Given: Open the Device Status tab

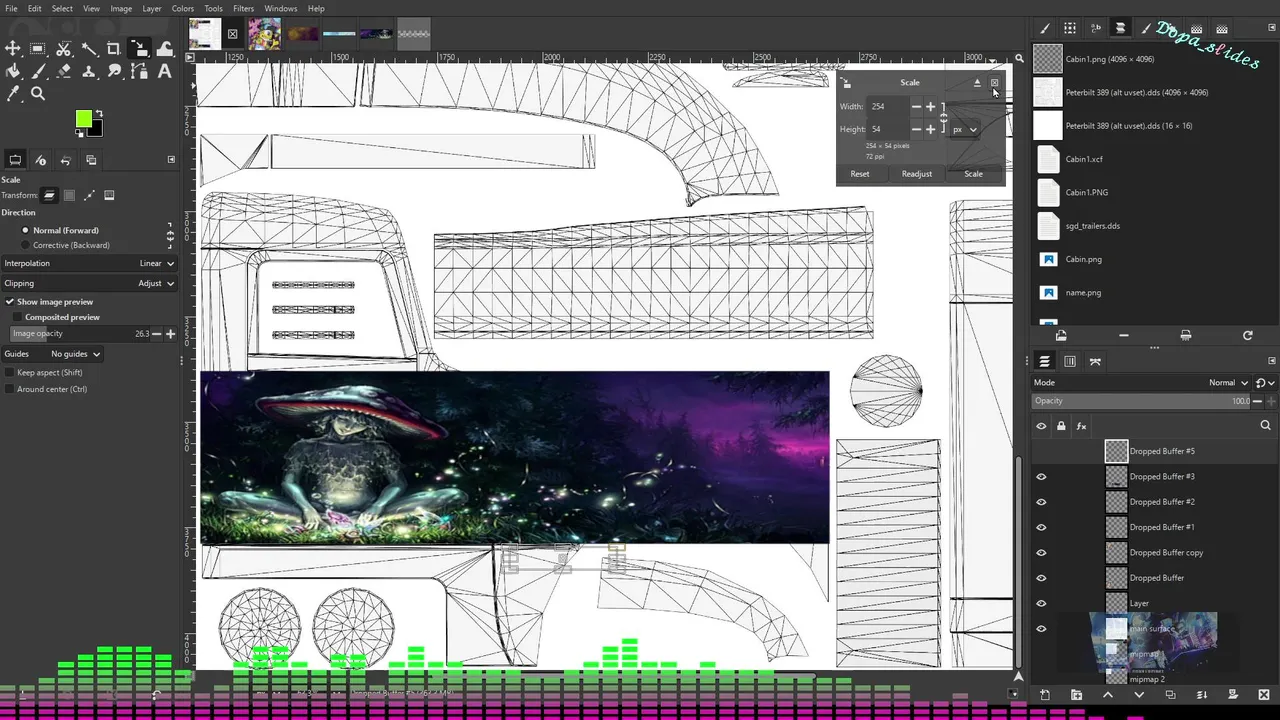Looking at the screenshot, I should pyautogui.click(x=41, y=160).
